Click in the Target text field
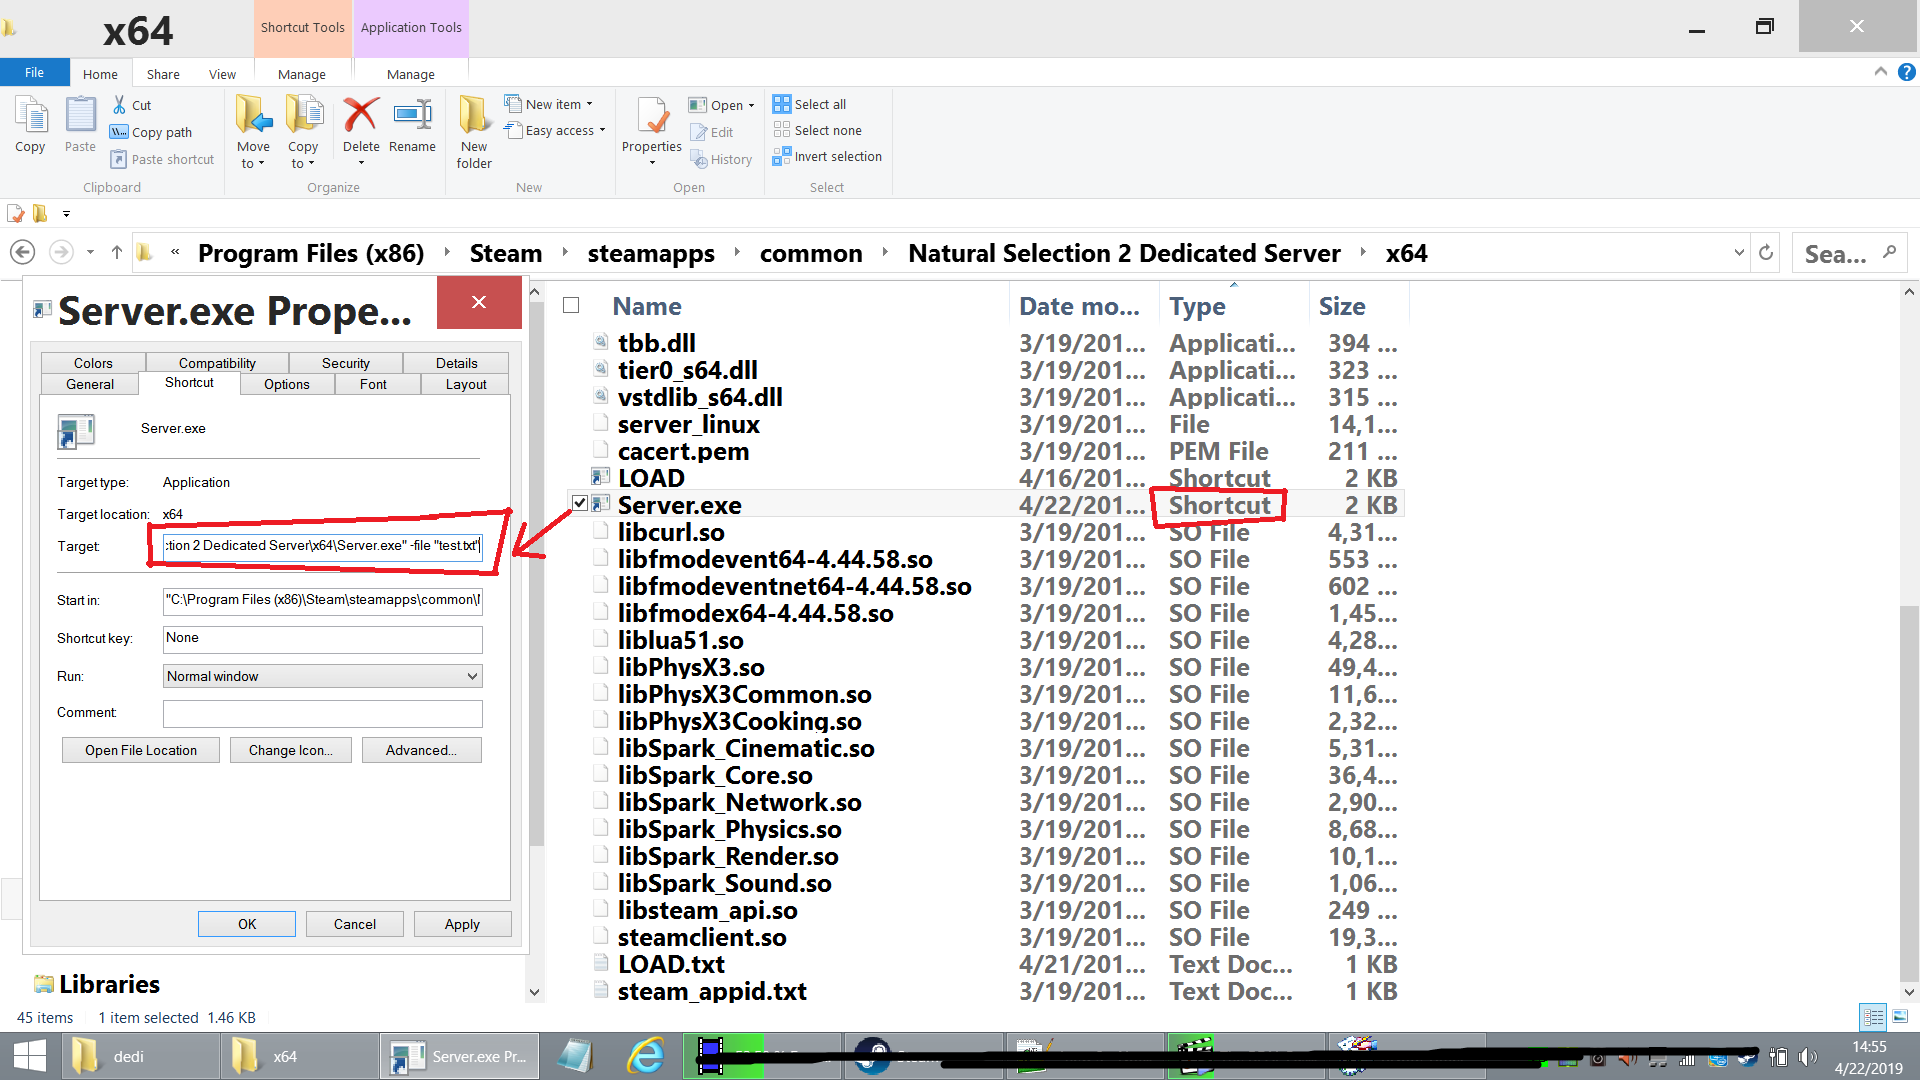 [322, 546]
